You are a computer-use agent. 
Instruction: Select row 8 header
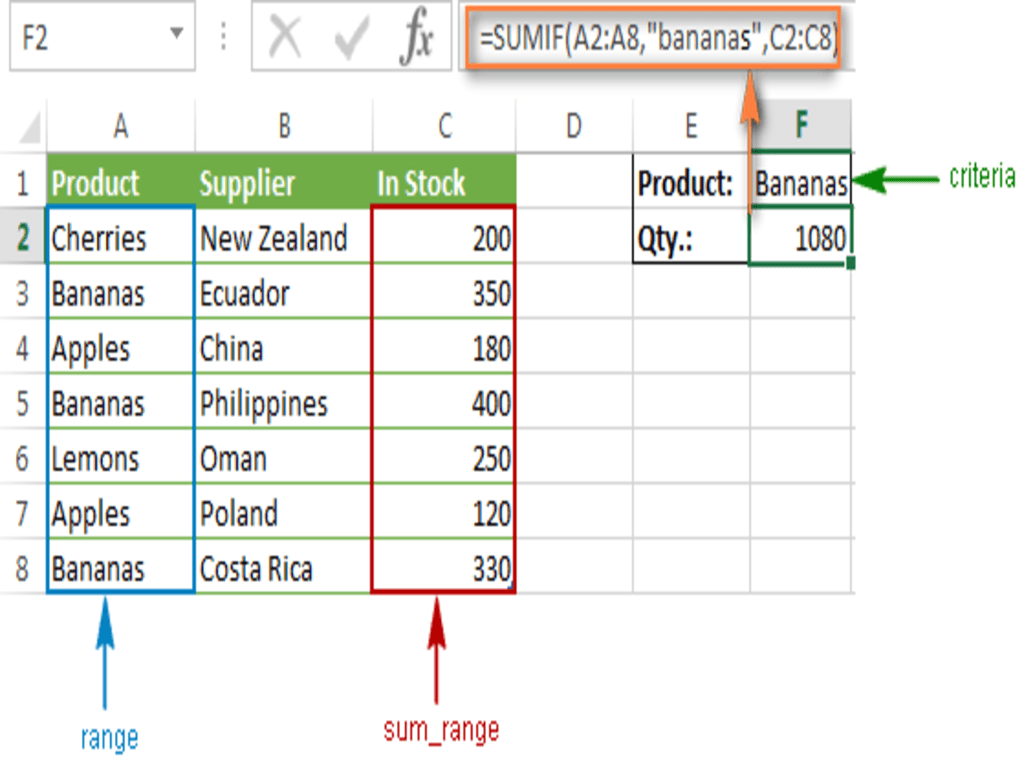pos(22,569)
